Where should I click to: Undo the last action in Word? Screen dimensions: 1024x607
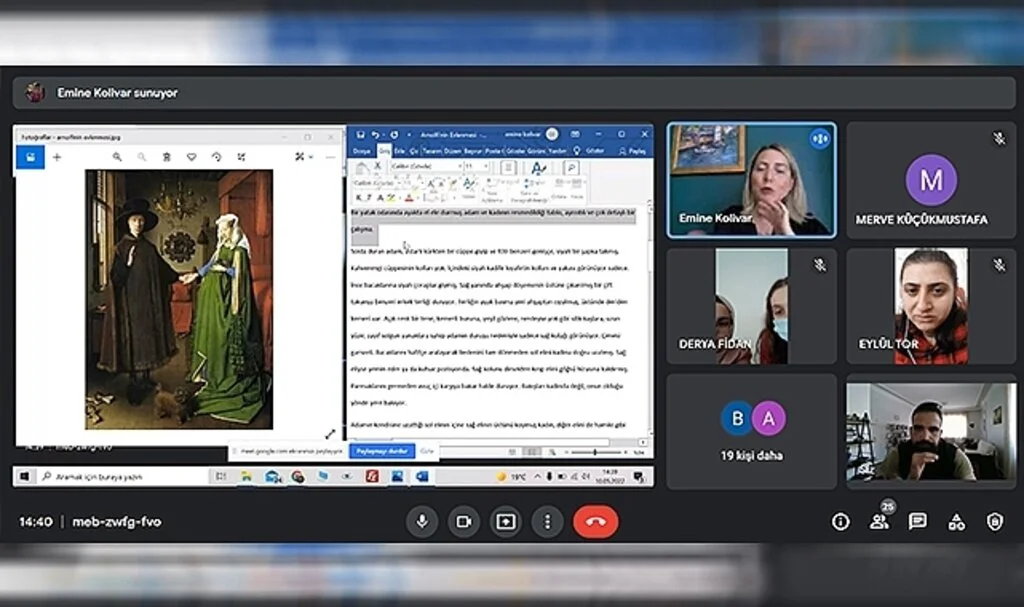376,135
